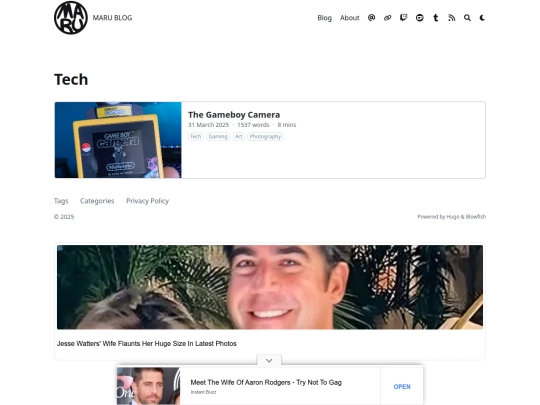Click the 31 March 2025 date text
Viewport: 540px width, 405px height.
[x=208, y=125]
